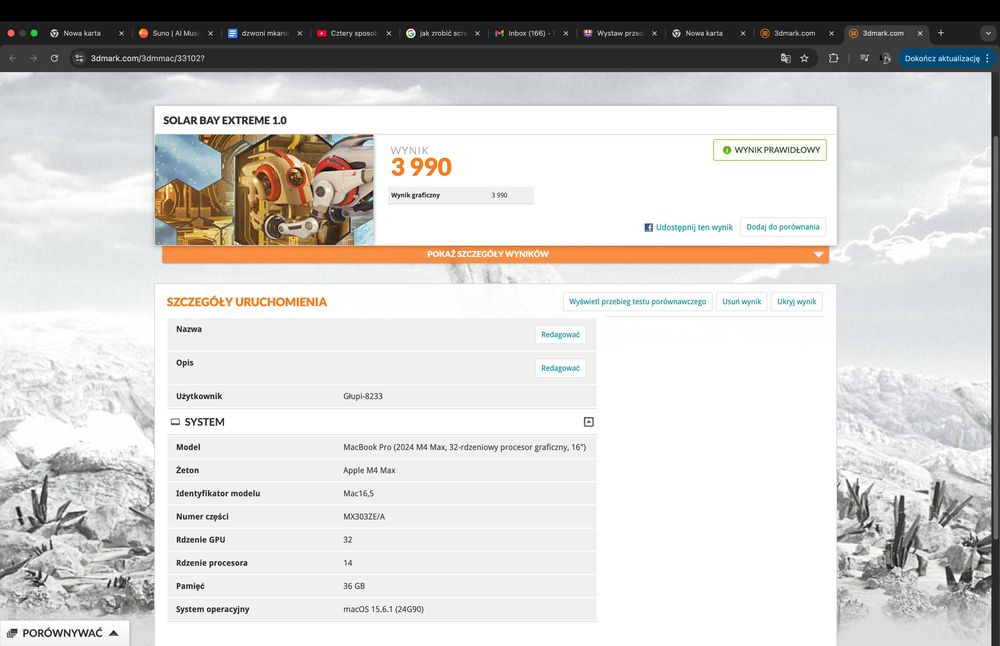Screen dimensions: 1000x646
Task: Open Chrome three-dot menu
Action: coord(987,58)
